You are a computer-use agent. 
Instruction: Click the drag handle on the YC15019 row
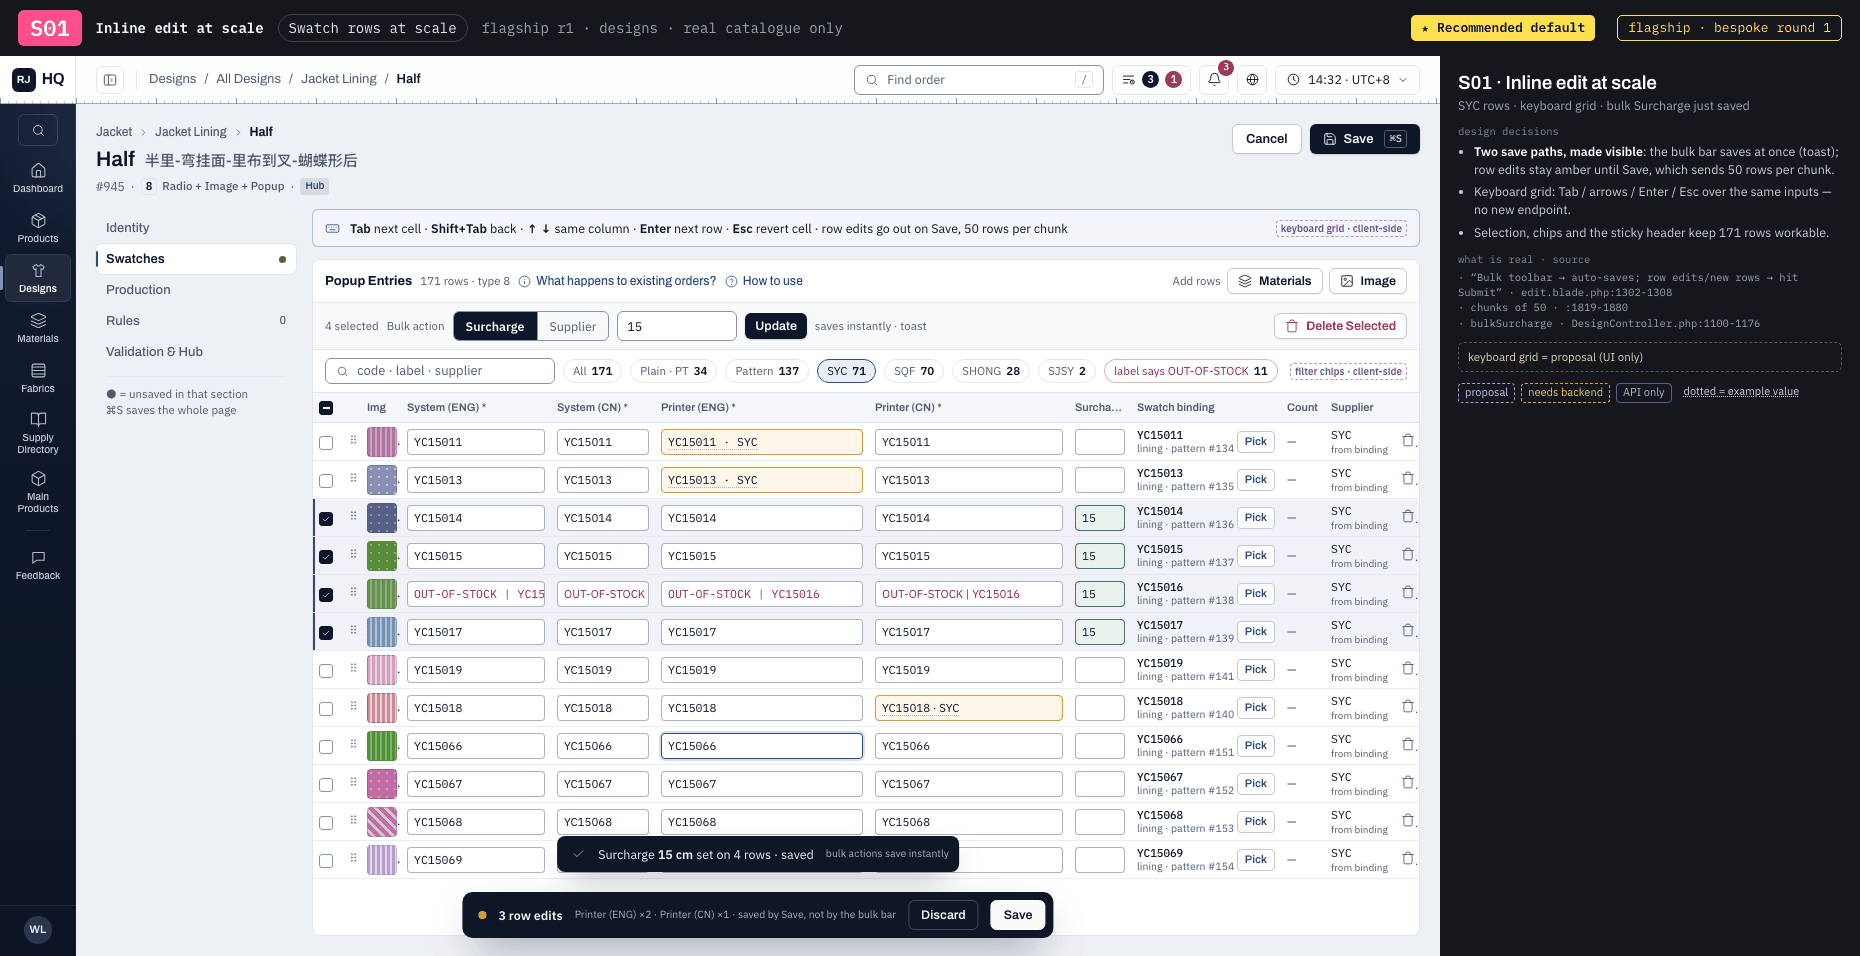[353, 668]
